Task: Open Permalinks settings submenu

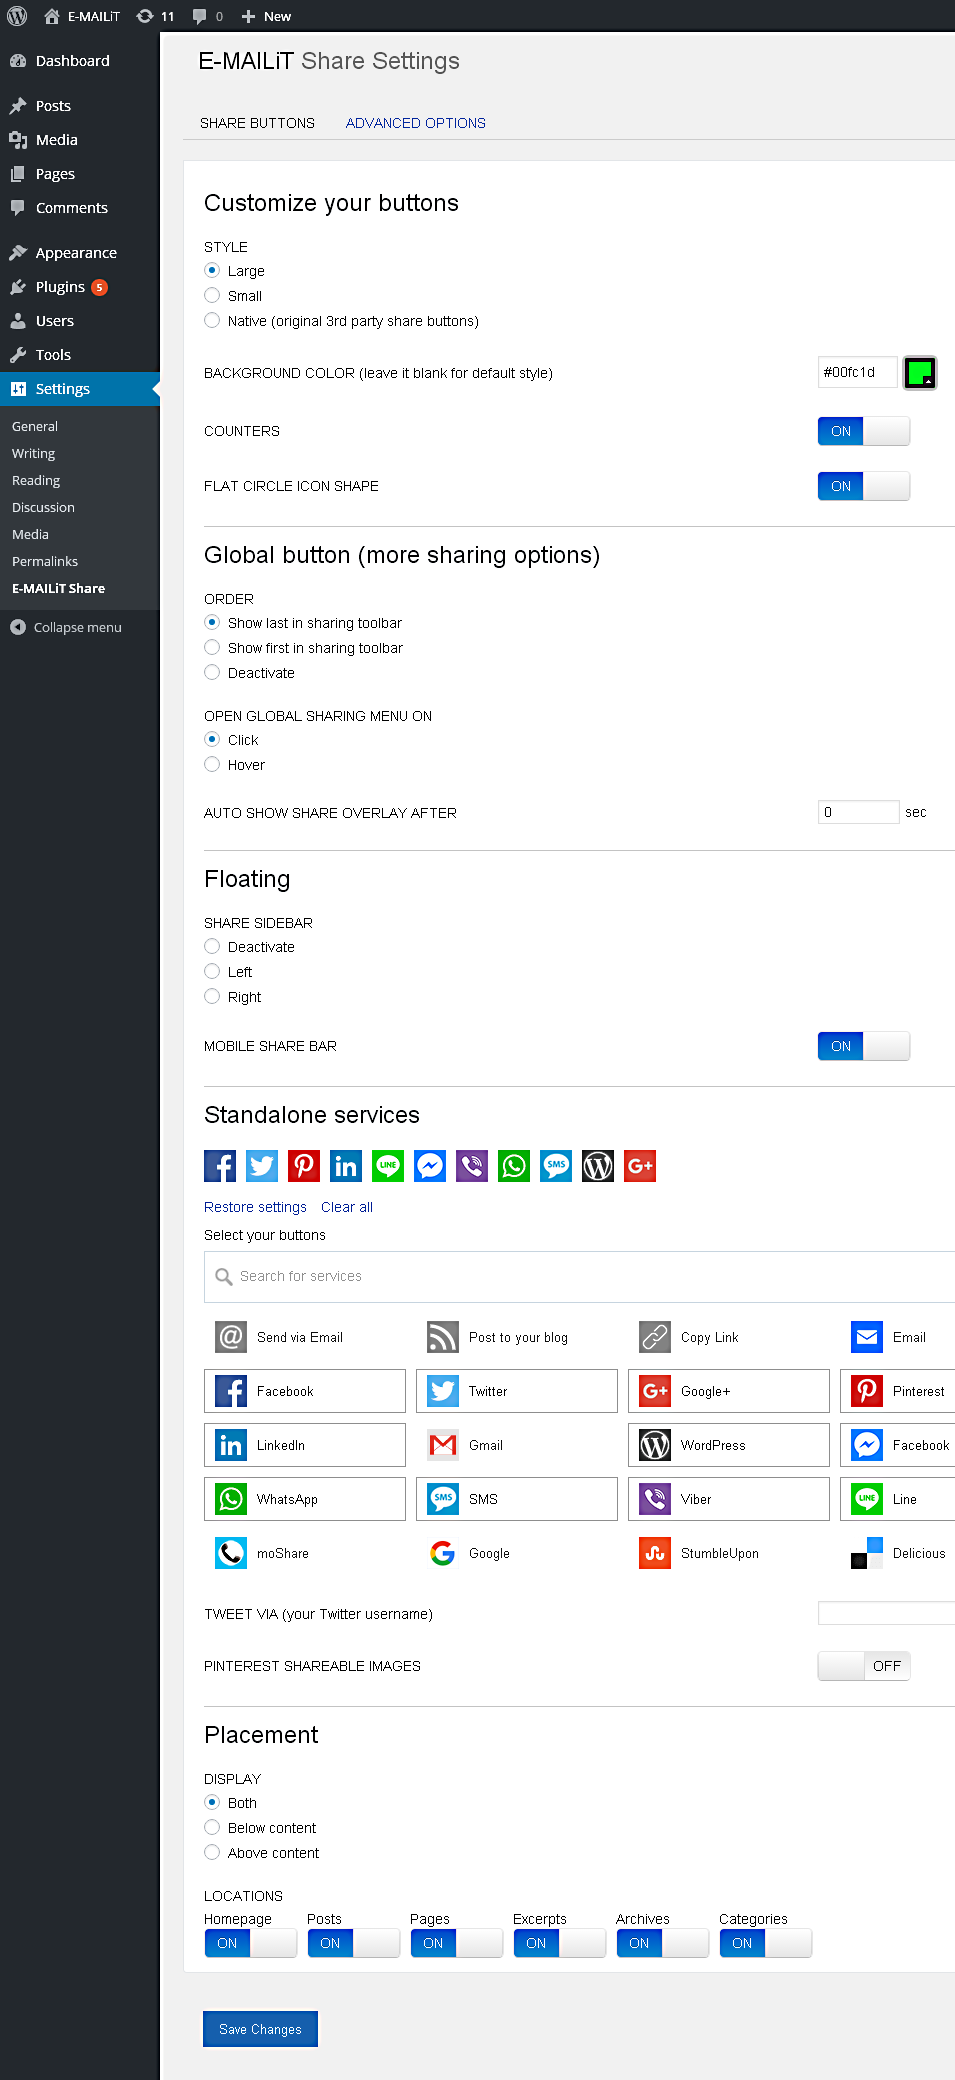Action: 45,561
